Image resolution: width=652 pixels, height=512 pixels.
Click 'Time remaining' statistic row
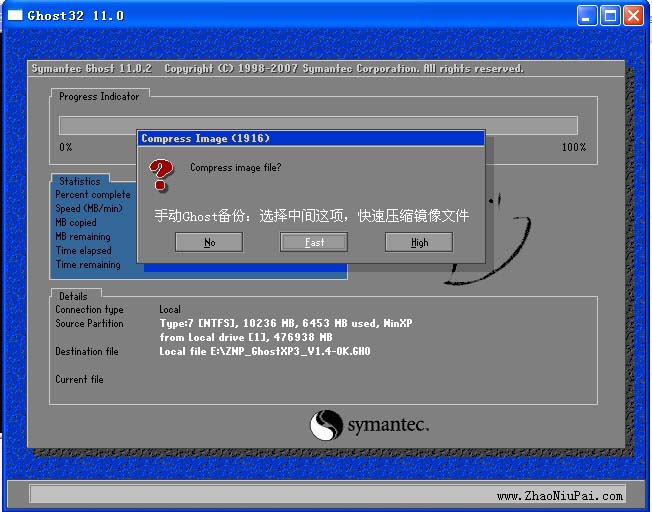coord(88,265)
